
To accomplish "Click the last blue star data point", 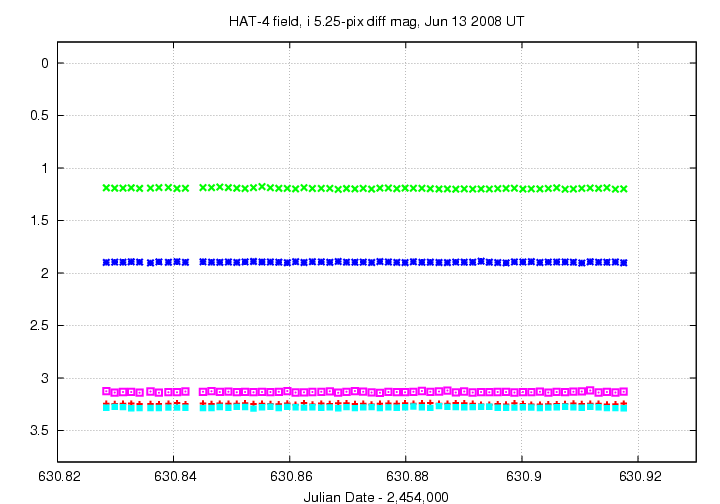I will 624,263.
